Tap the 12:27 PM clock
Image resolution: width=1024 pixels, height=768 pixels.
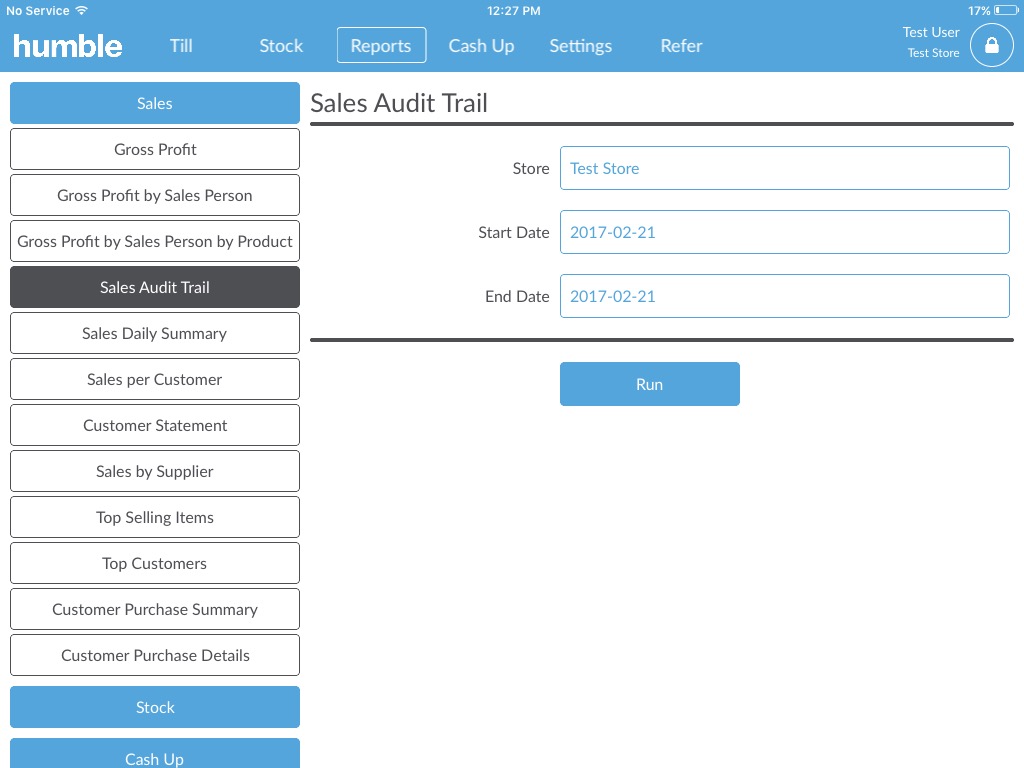point(514,10)
